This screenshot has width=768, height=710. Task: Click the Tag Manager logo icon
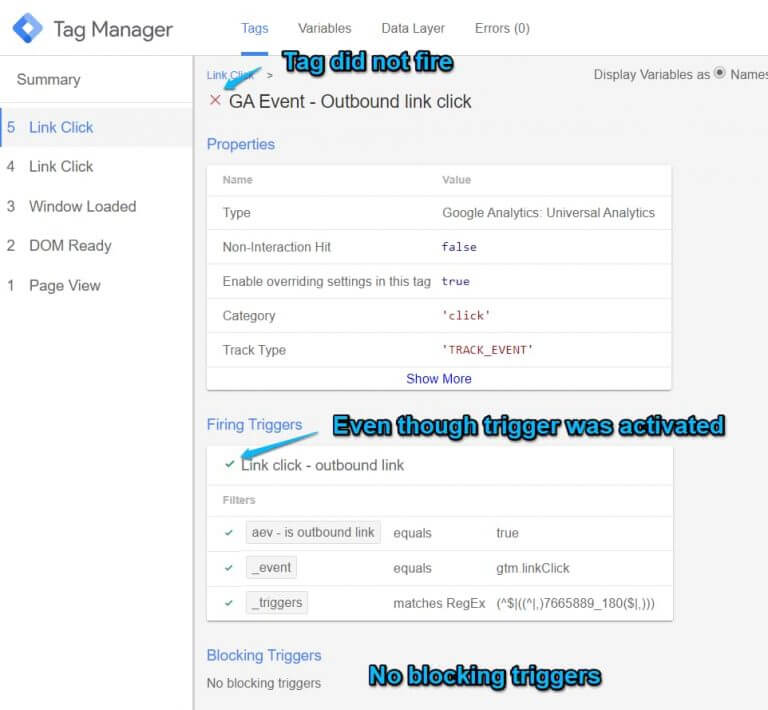(x=28, y=29)
